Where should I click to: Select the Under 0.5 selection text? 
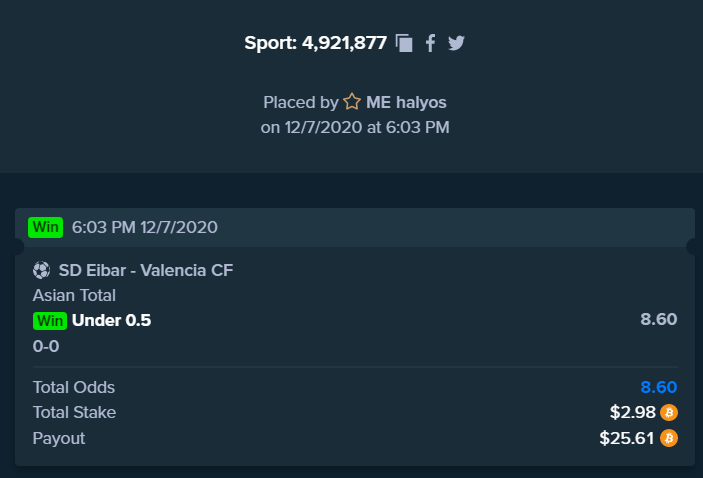click(x=112, y=321)
